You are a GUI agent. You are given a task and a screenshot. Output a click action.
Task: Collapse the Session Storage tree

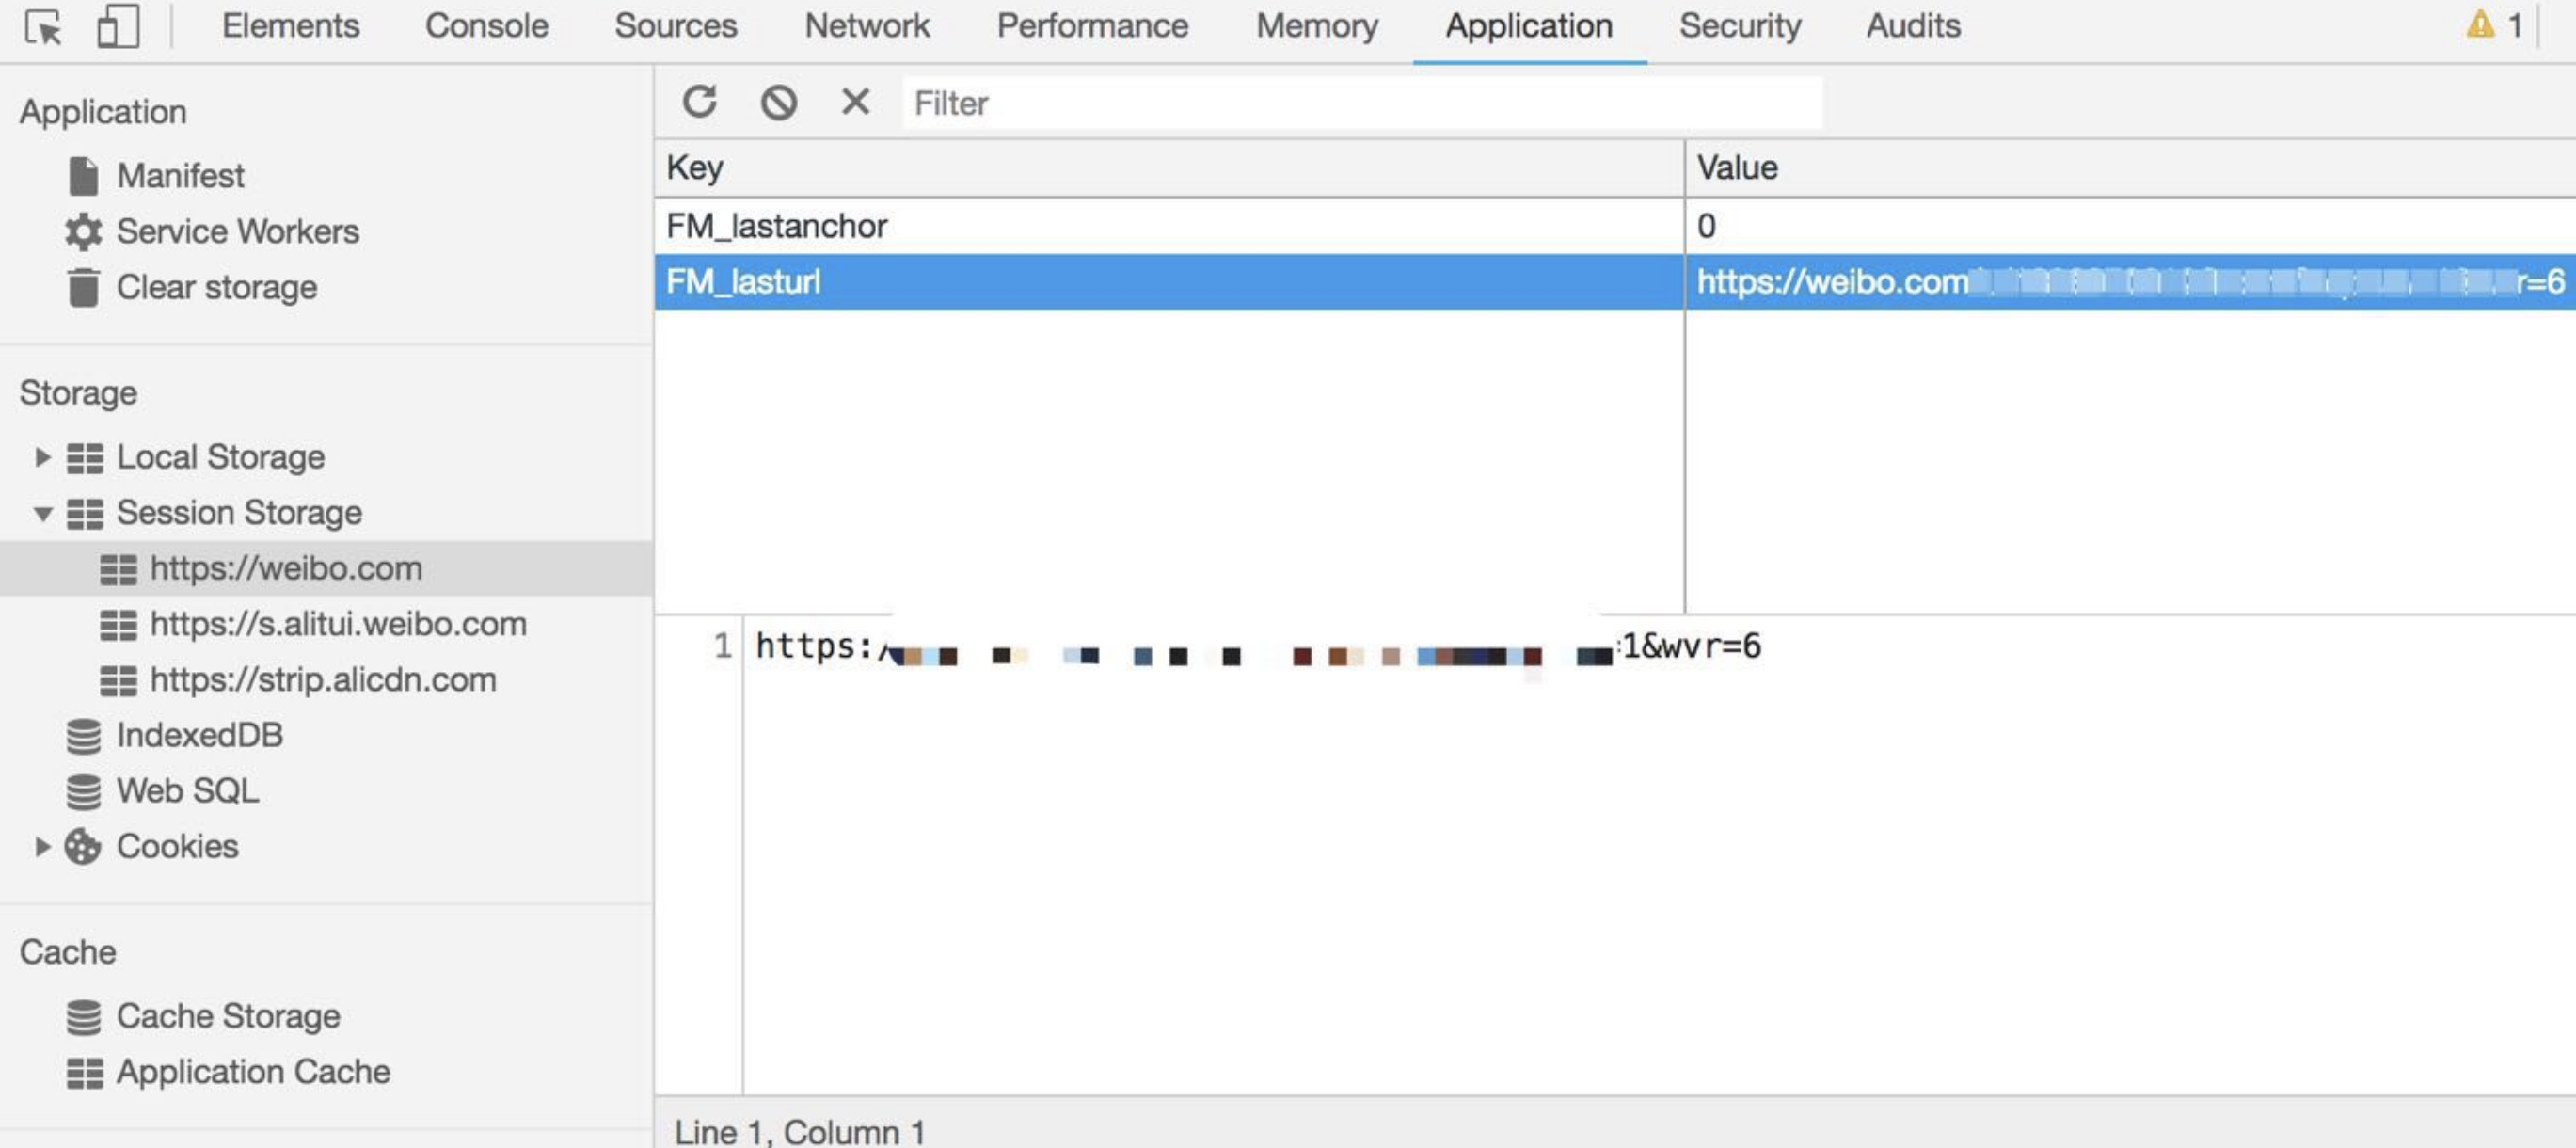tap(42, 514)
